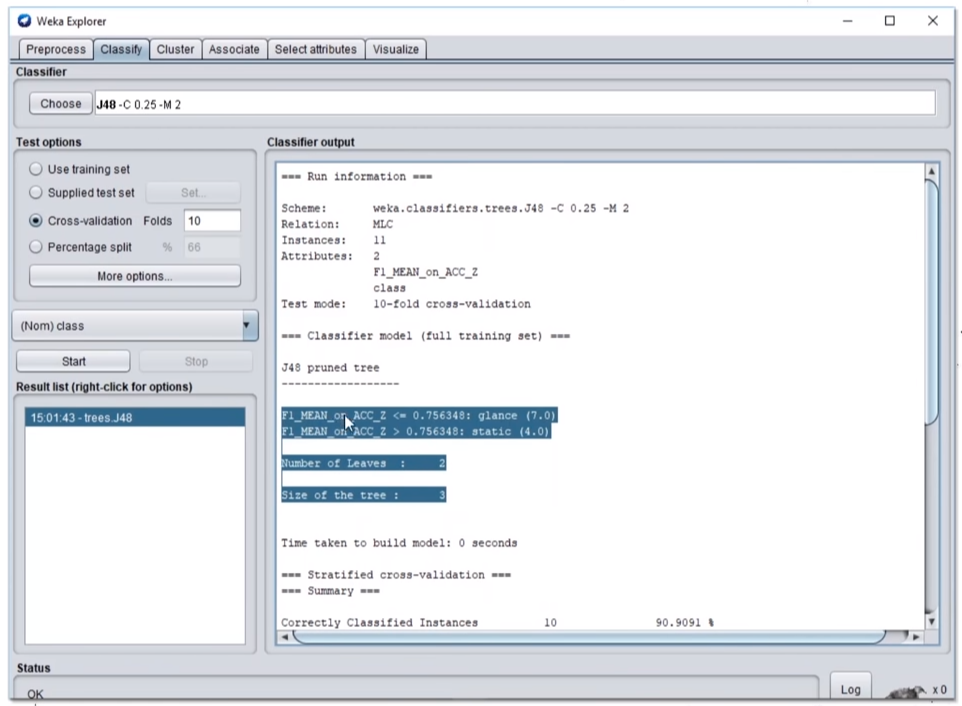Click the 'Test mode: 10-fold cross-validation' line
962x706 pixels.
coord(406,304)
